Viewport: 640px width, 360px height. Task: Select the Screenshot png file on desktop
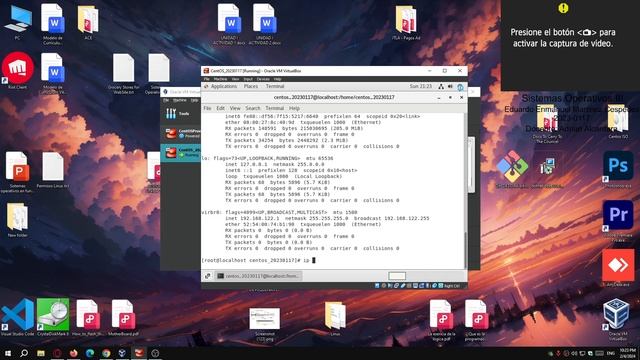264,324
